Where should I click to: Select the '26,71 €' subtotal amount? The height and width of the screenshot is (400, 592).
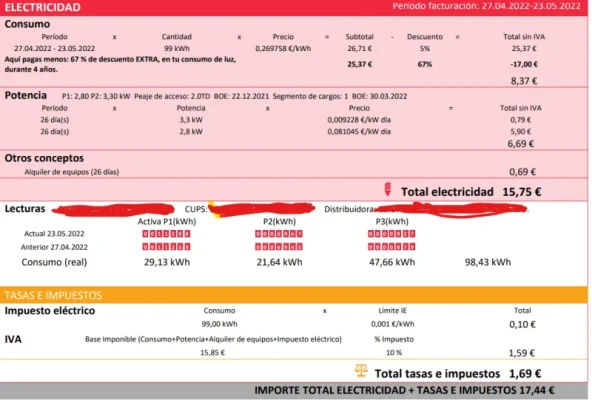[359, 48]
